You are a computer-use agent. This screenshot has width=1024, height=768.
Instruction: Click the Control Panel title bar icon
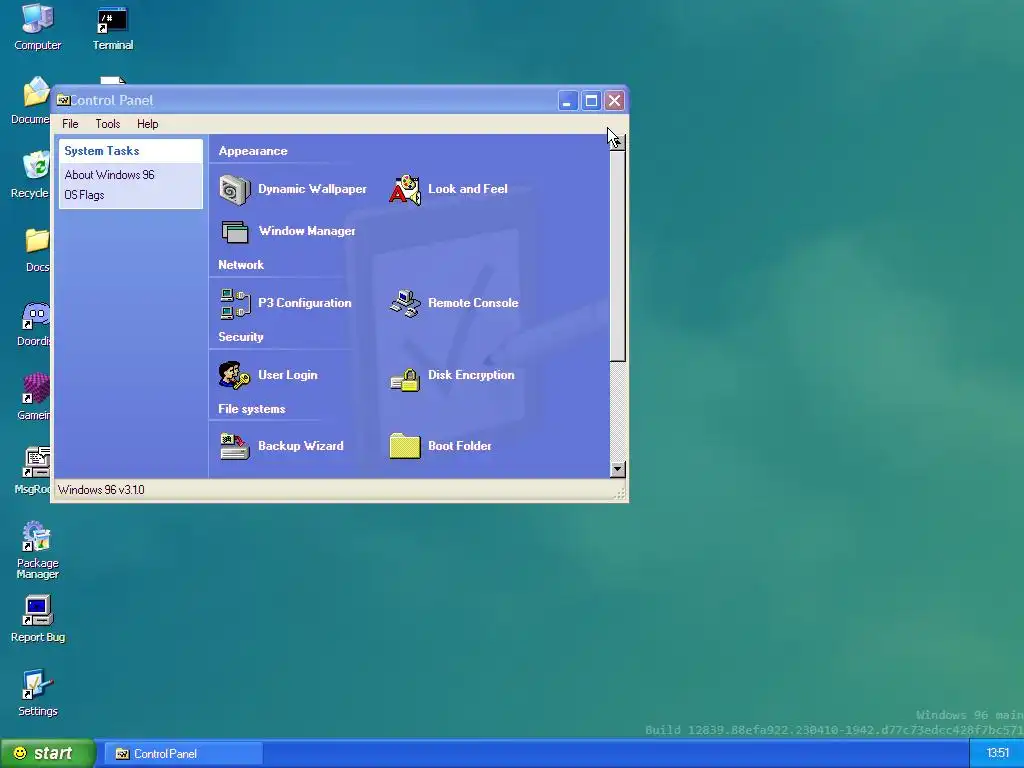pyautogui.click(x=63, y=101)
